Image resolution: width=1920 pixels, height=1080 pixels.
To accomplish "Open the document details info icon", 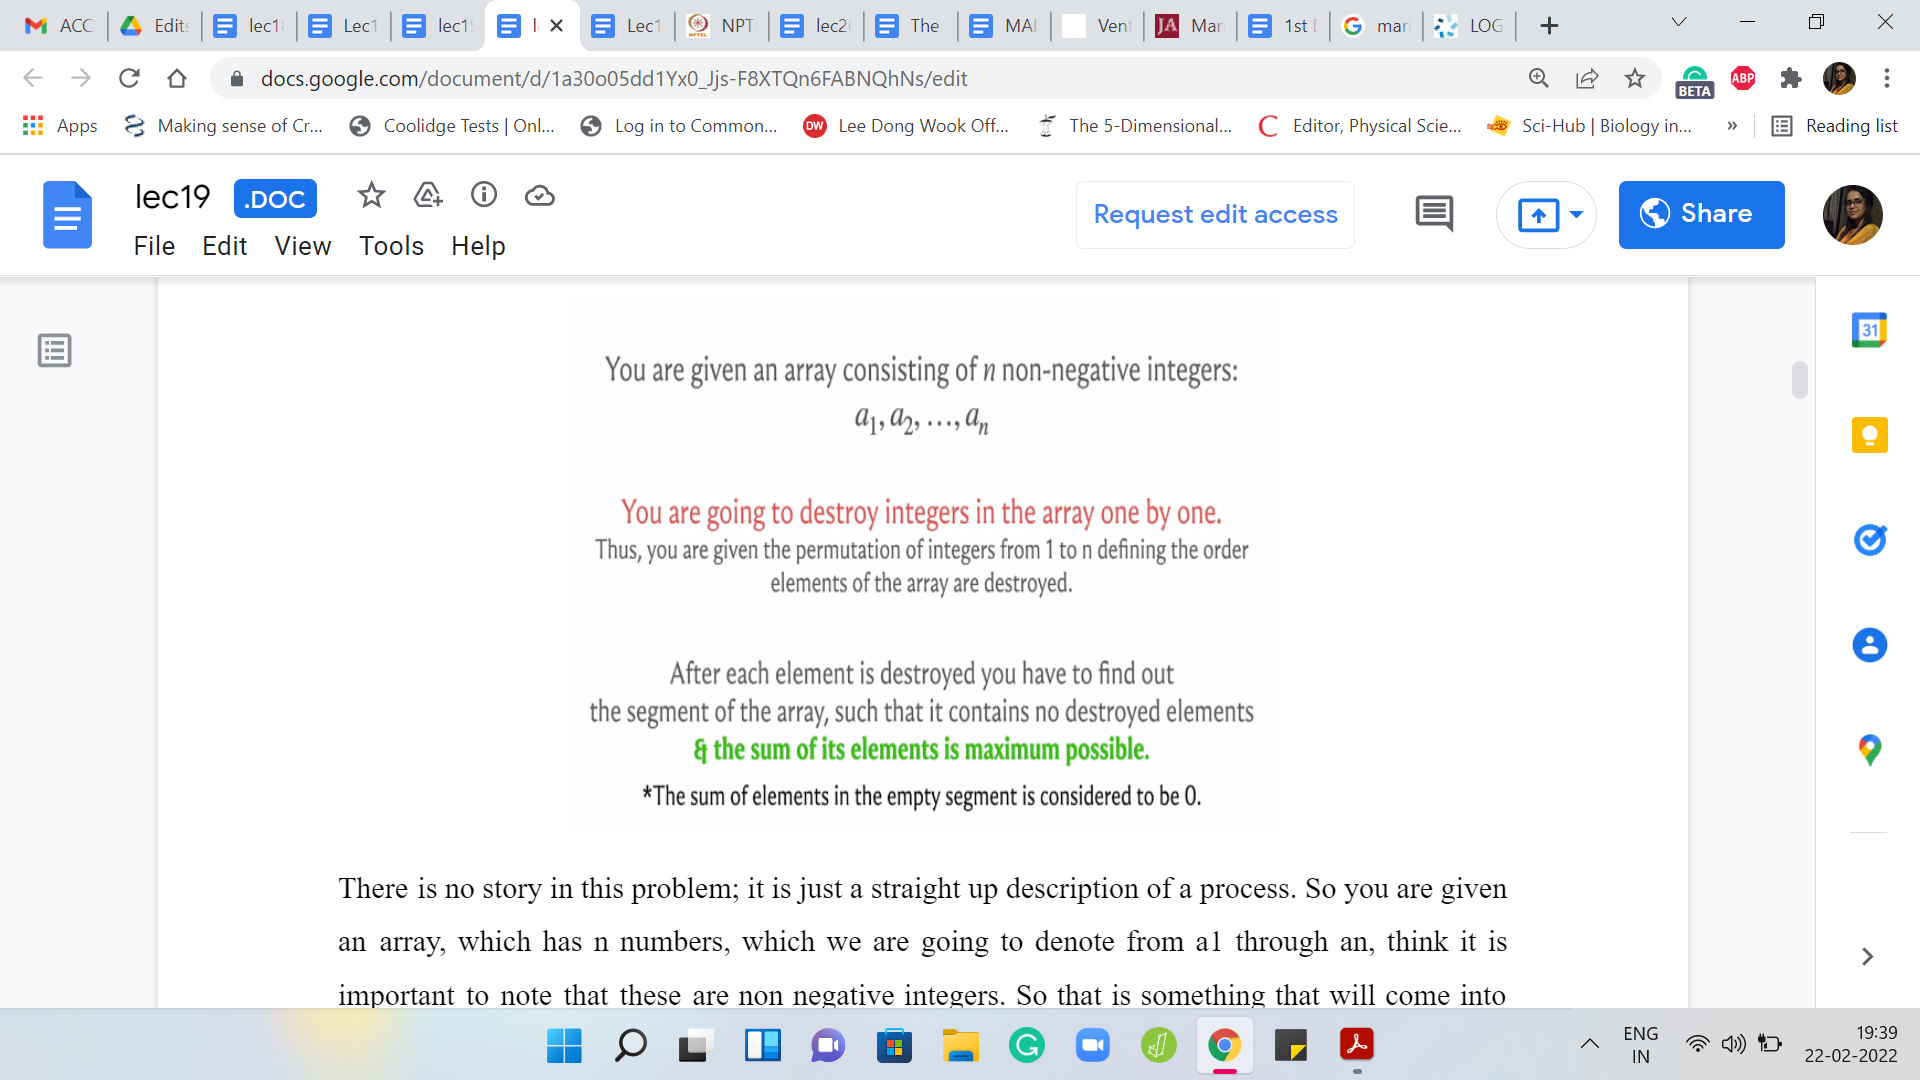I will tap(484, 195).
